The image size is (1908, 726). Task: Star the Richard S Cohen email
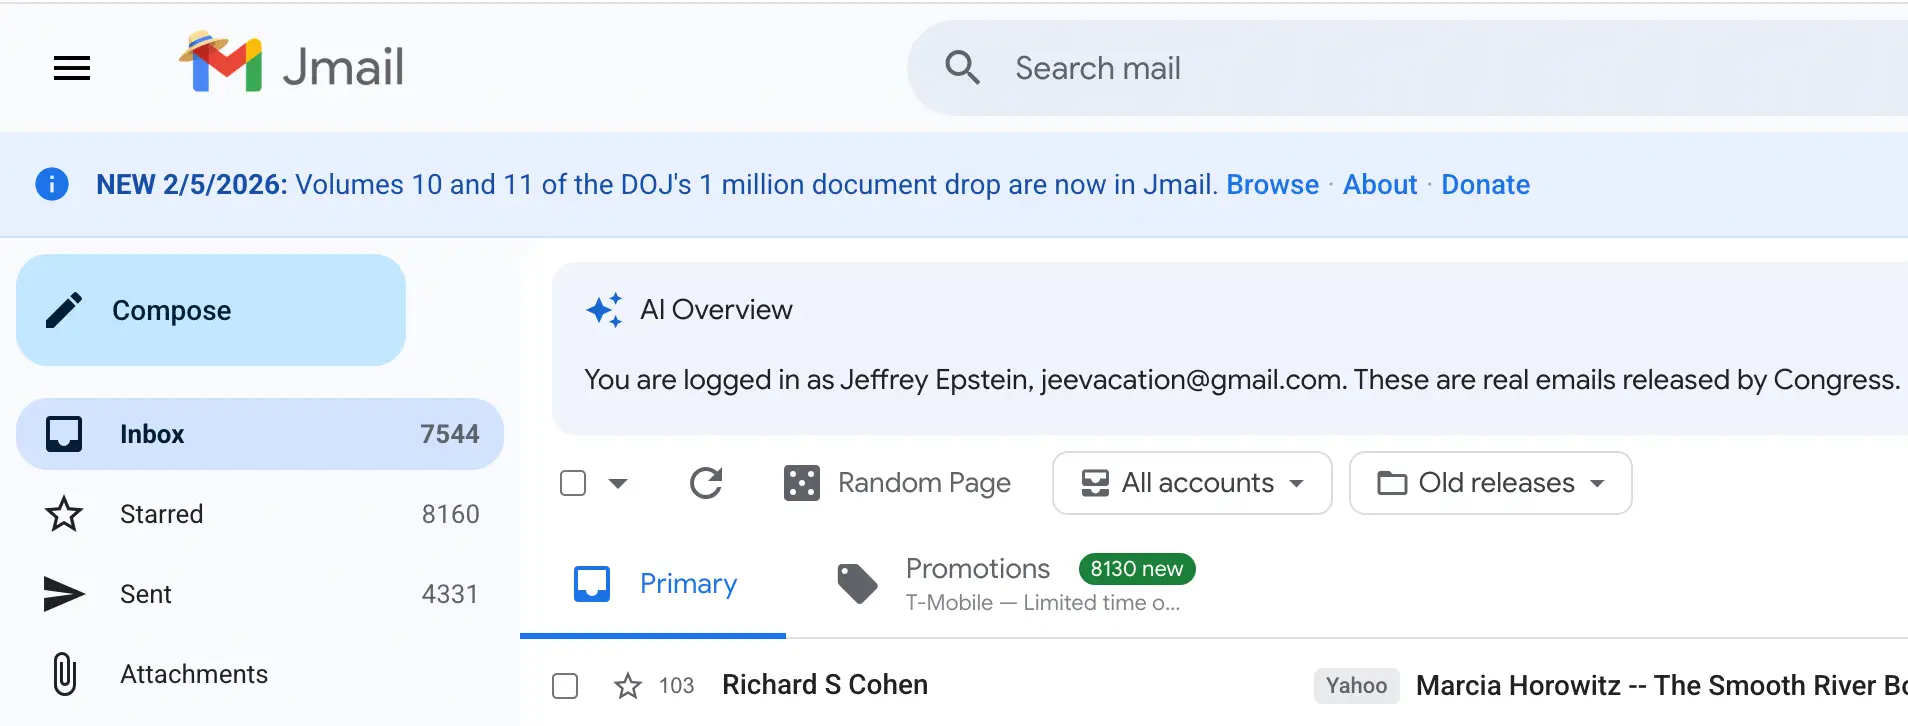click(x=628, y=686)
